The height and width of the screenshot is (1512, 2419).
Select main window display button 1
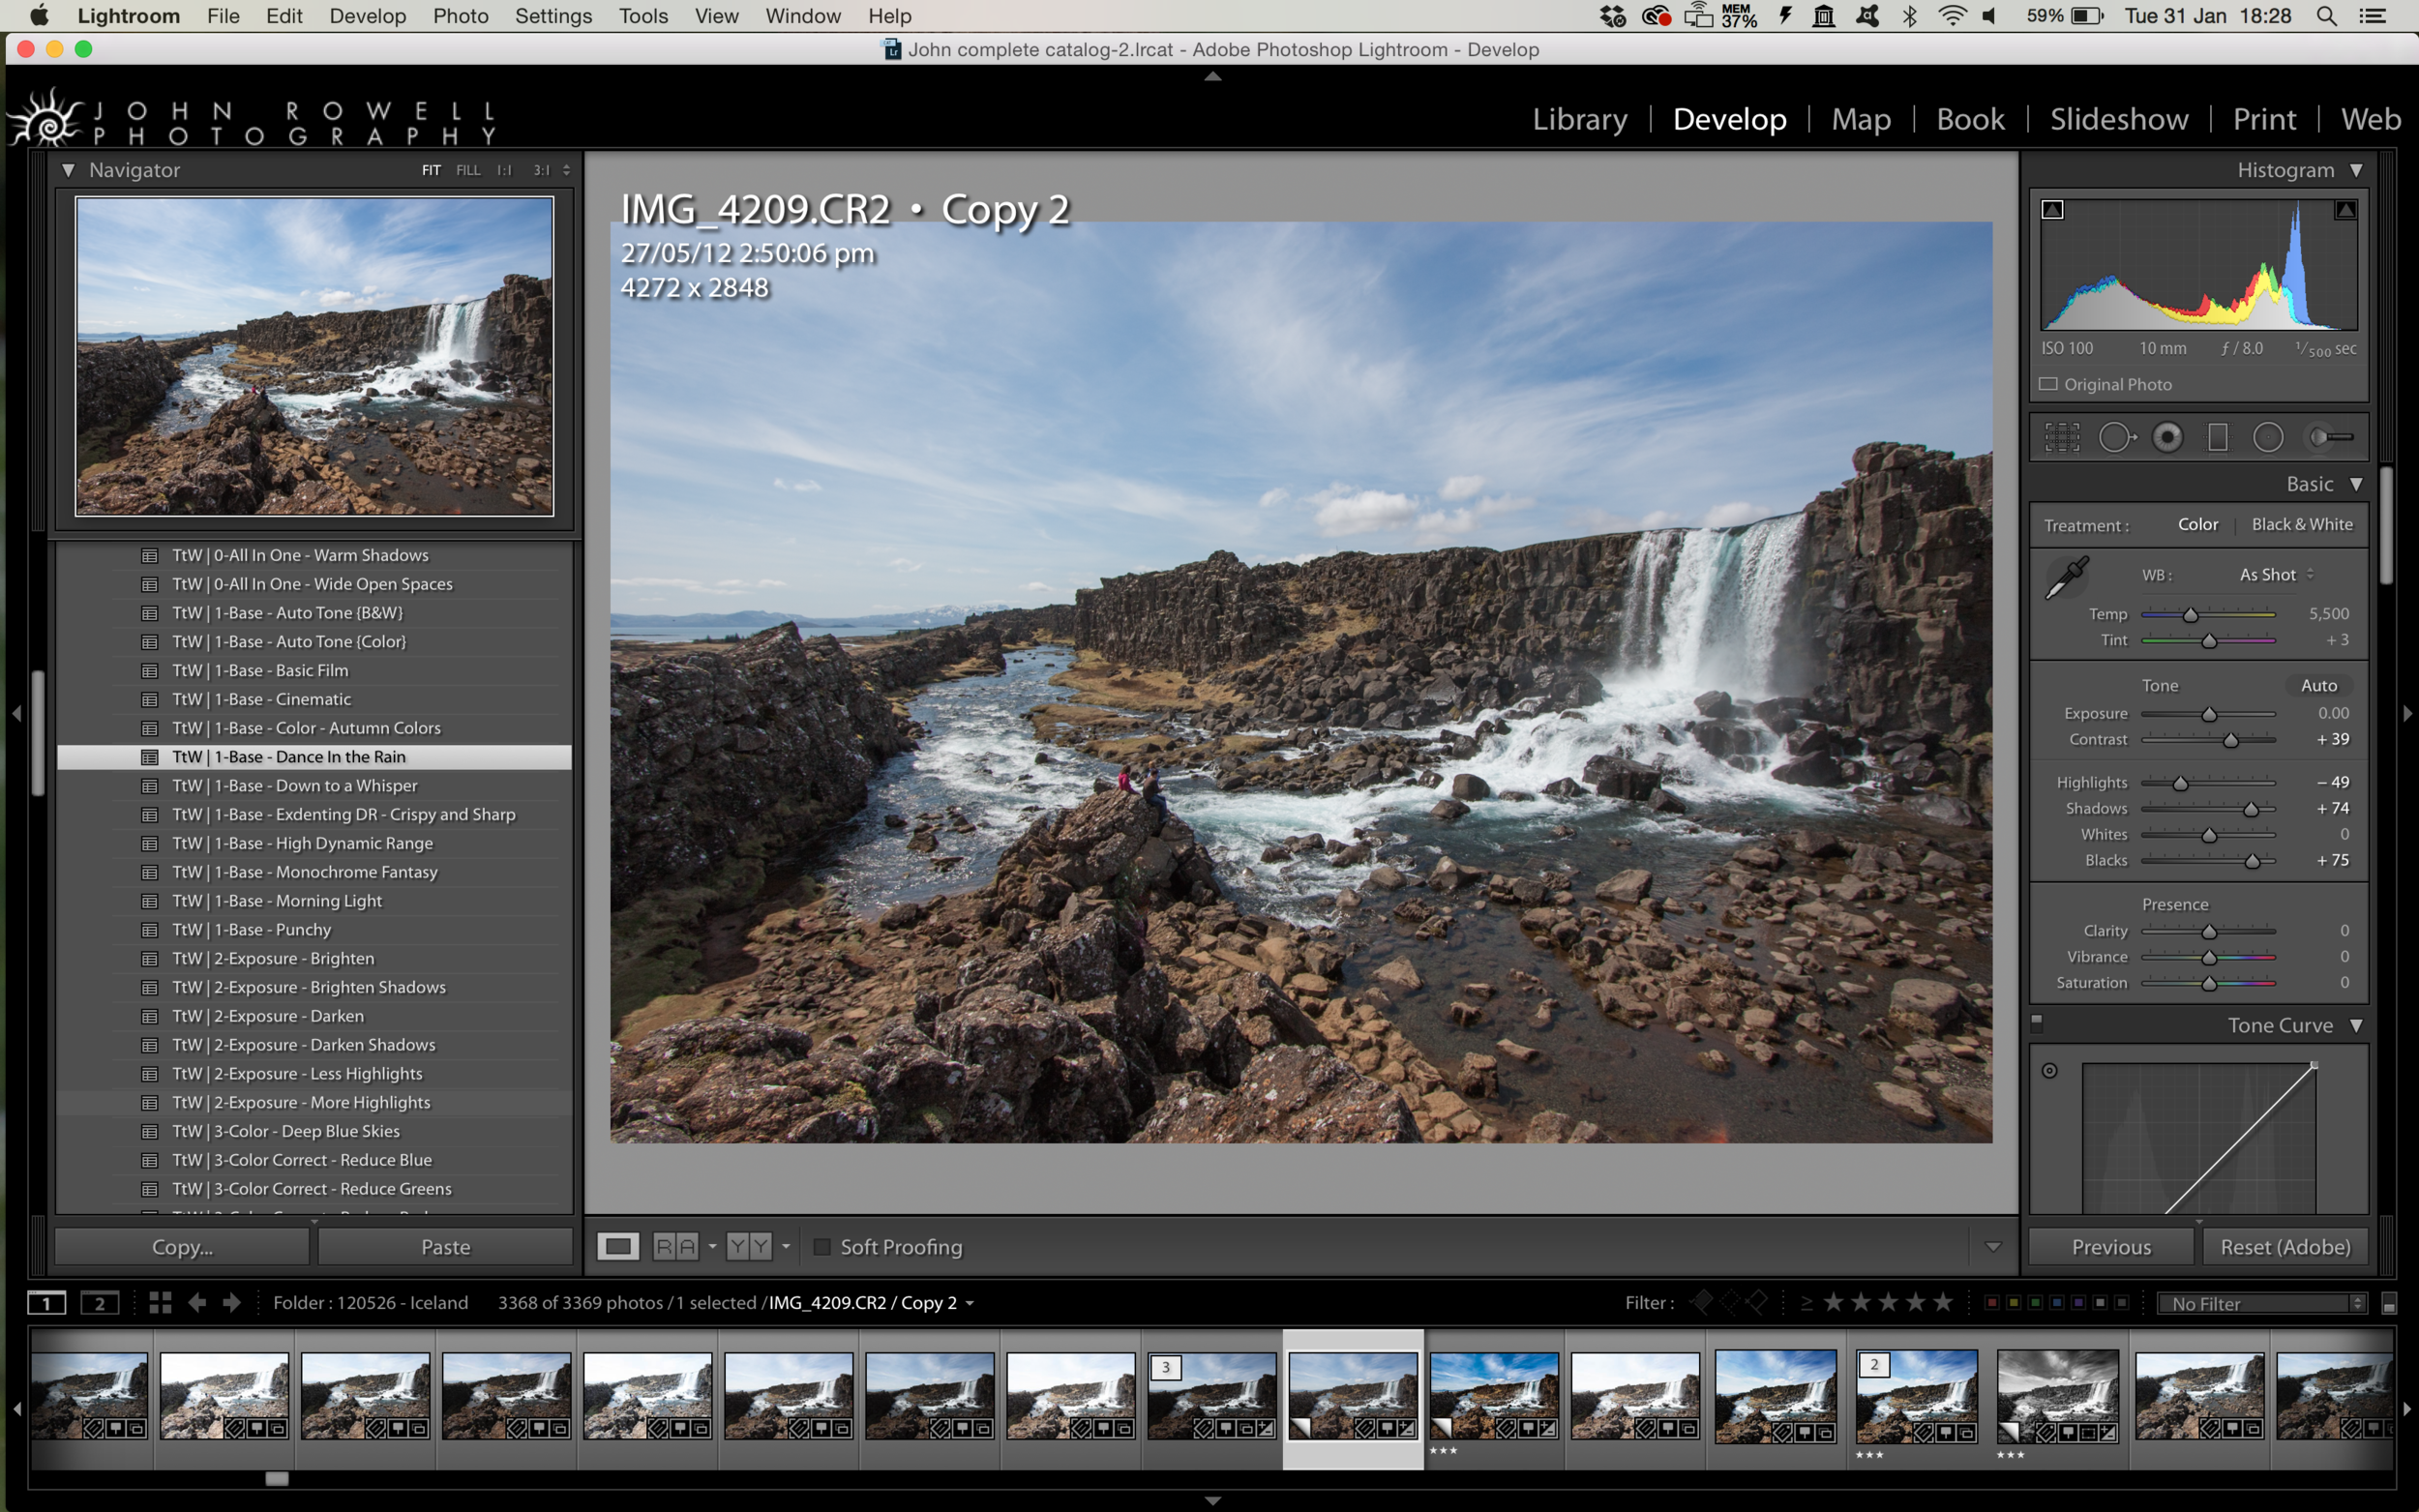46,1302
